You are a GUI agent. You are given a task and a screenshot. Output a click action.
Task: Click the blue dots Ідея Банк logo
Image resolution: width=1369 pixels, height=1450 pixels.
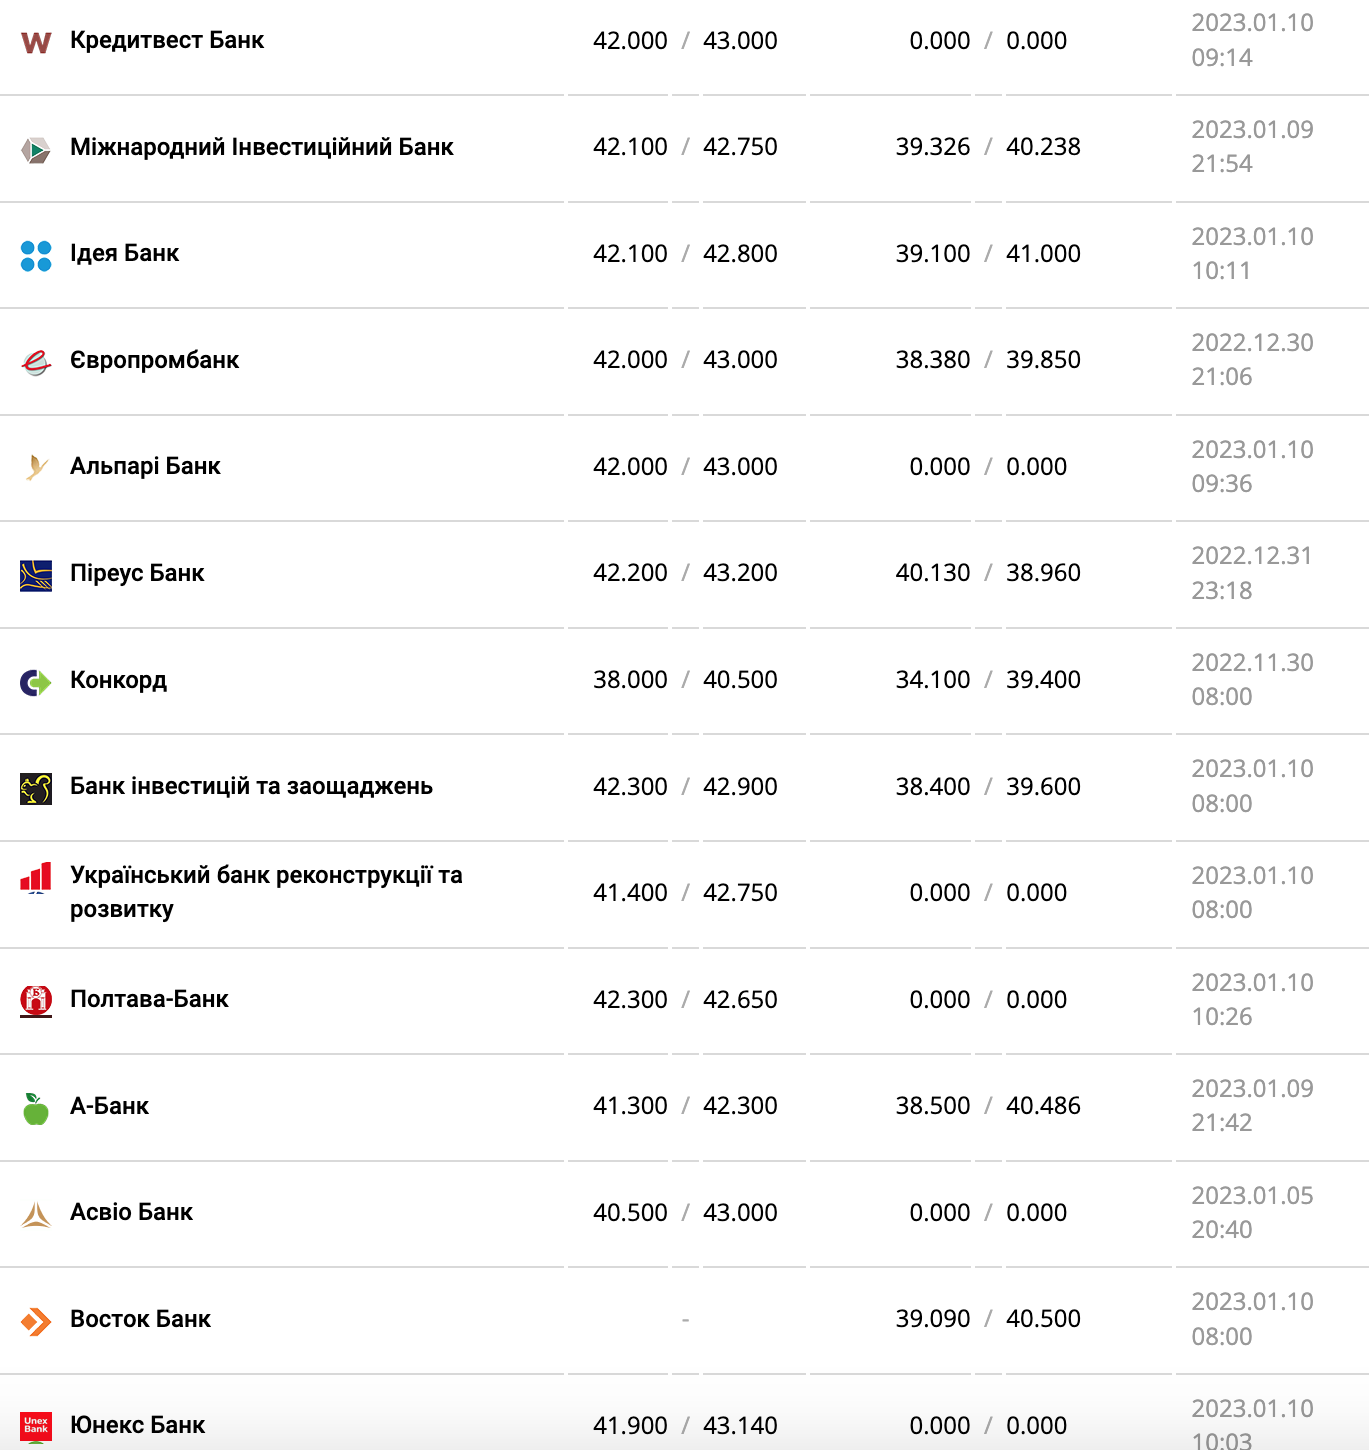(36, 256)
